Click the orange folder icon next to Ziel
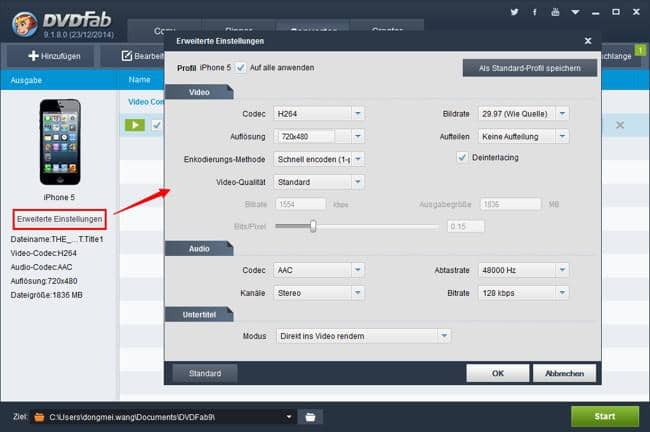650x432 pixels. pyautogui.click(x=39, y=417)
